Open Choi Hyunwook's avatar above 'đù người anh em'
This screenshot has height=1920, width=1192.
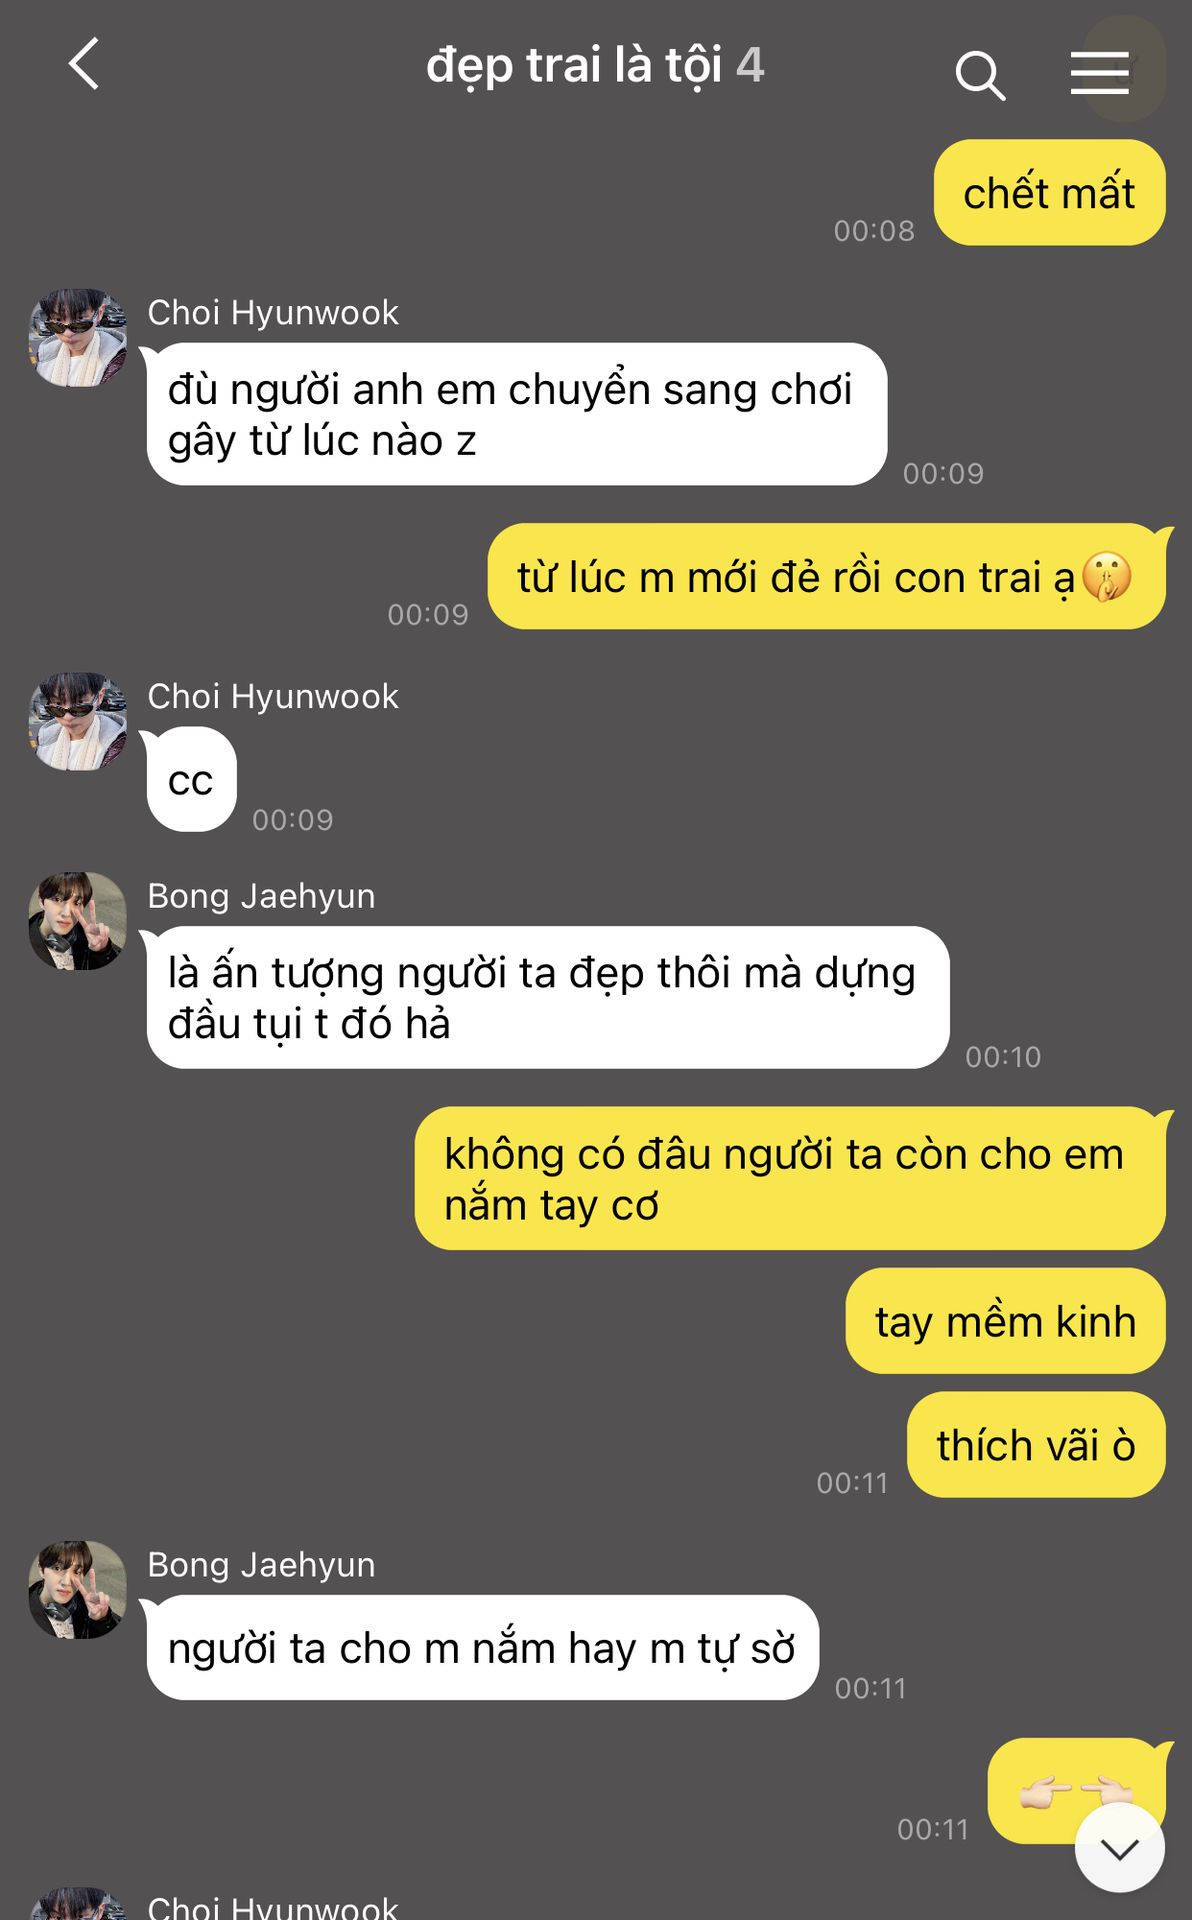(78, 338)
